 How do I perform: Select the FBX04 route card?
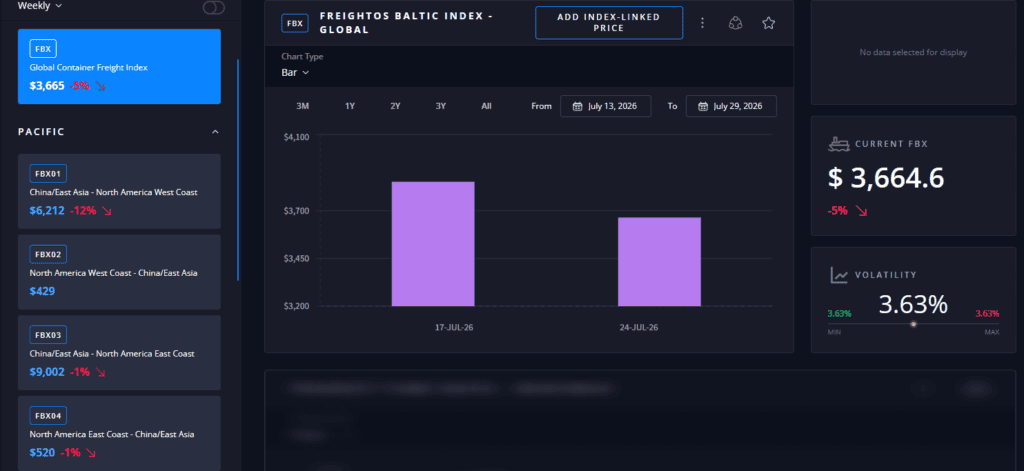point(119,432)
